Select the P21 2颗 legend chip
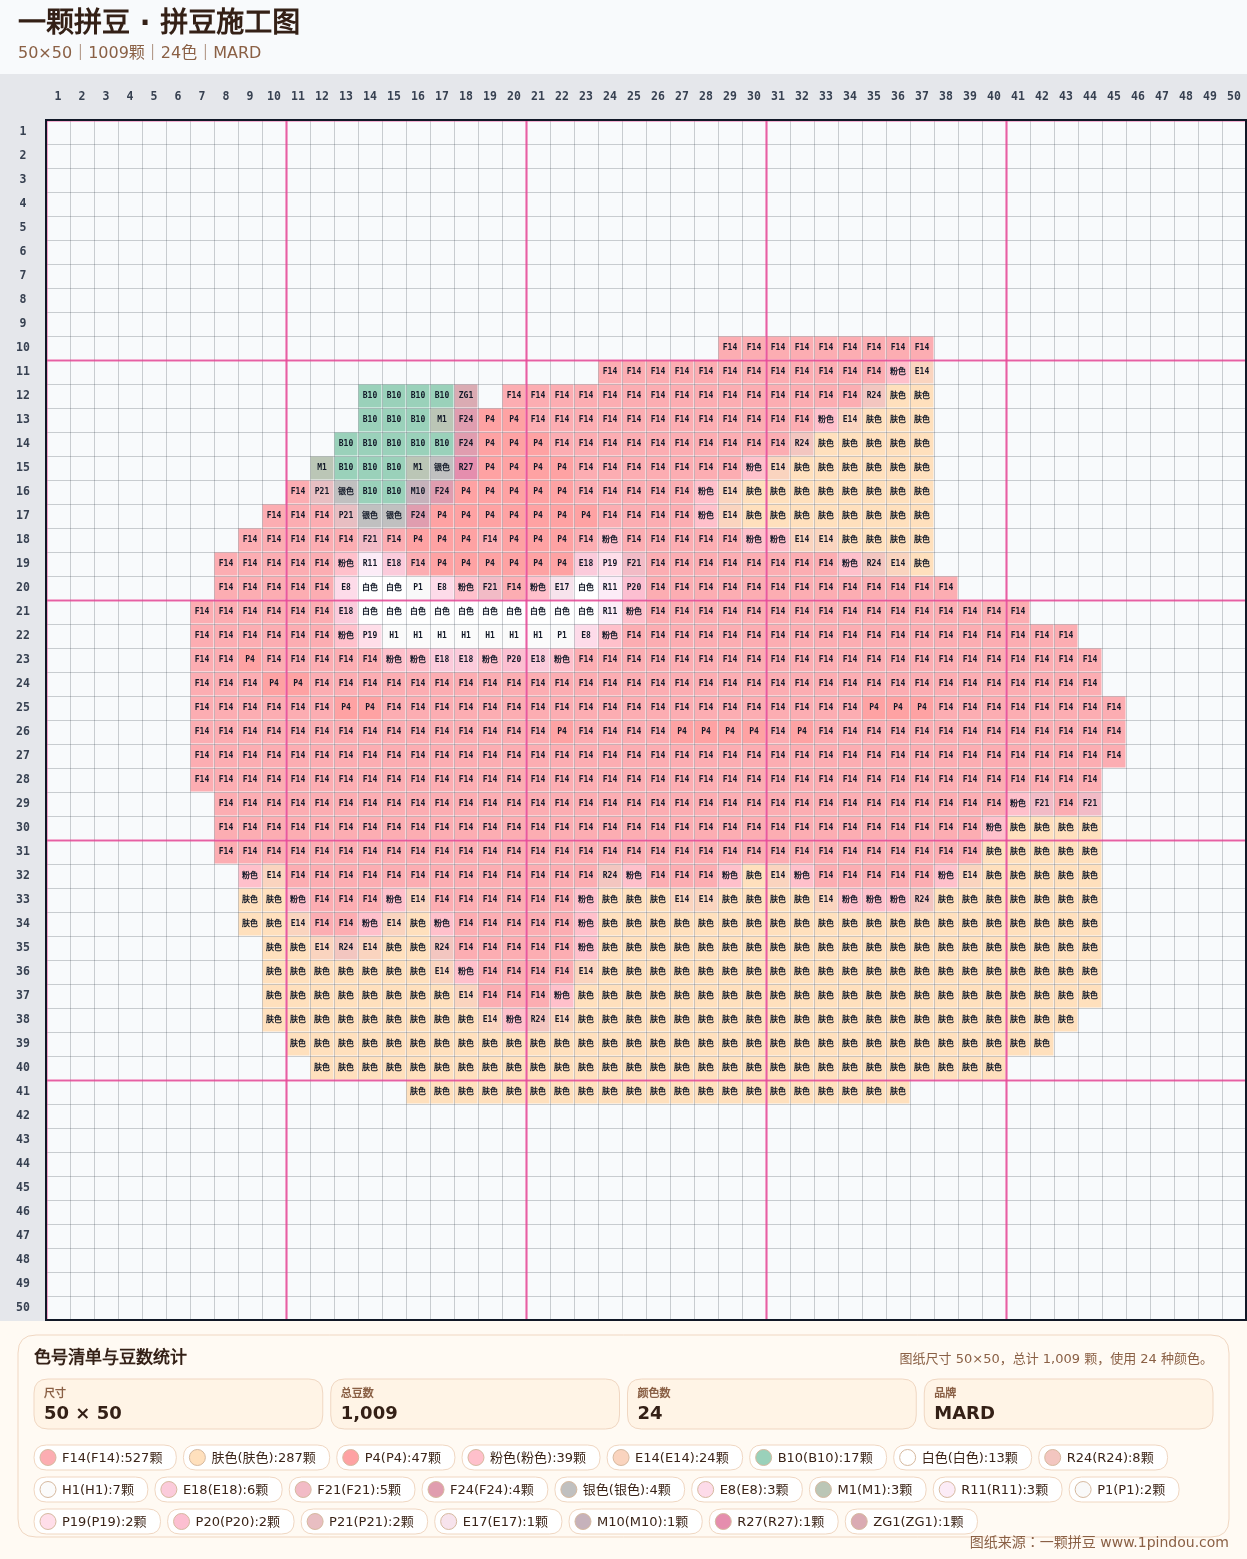 tap(364, 1521)
